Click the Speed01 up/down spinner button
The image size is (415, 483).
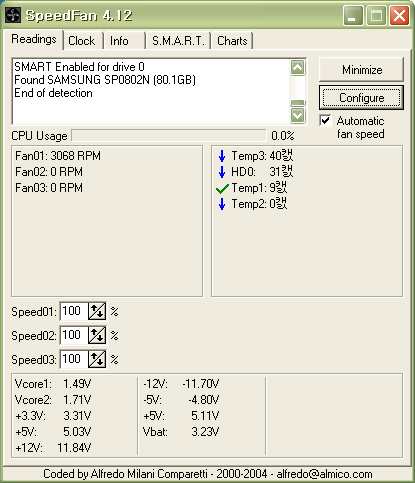point(97,311)
